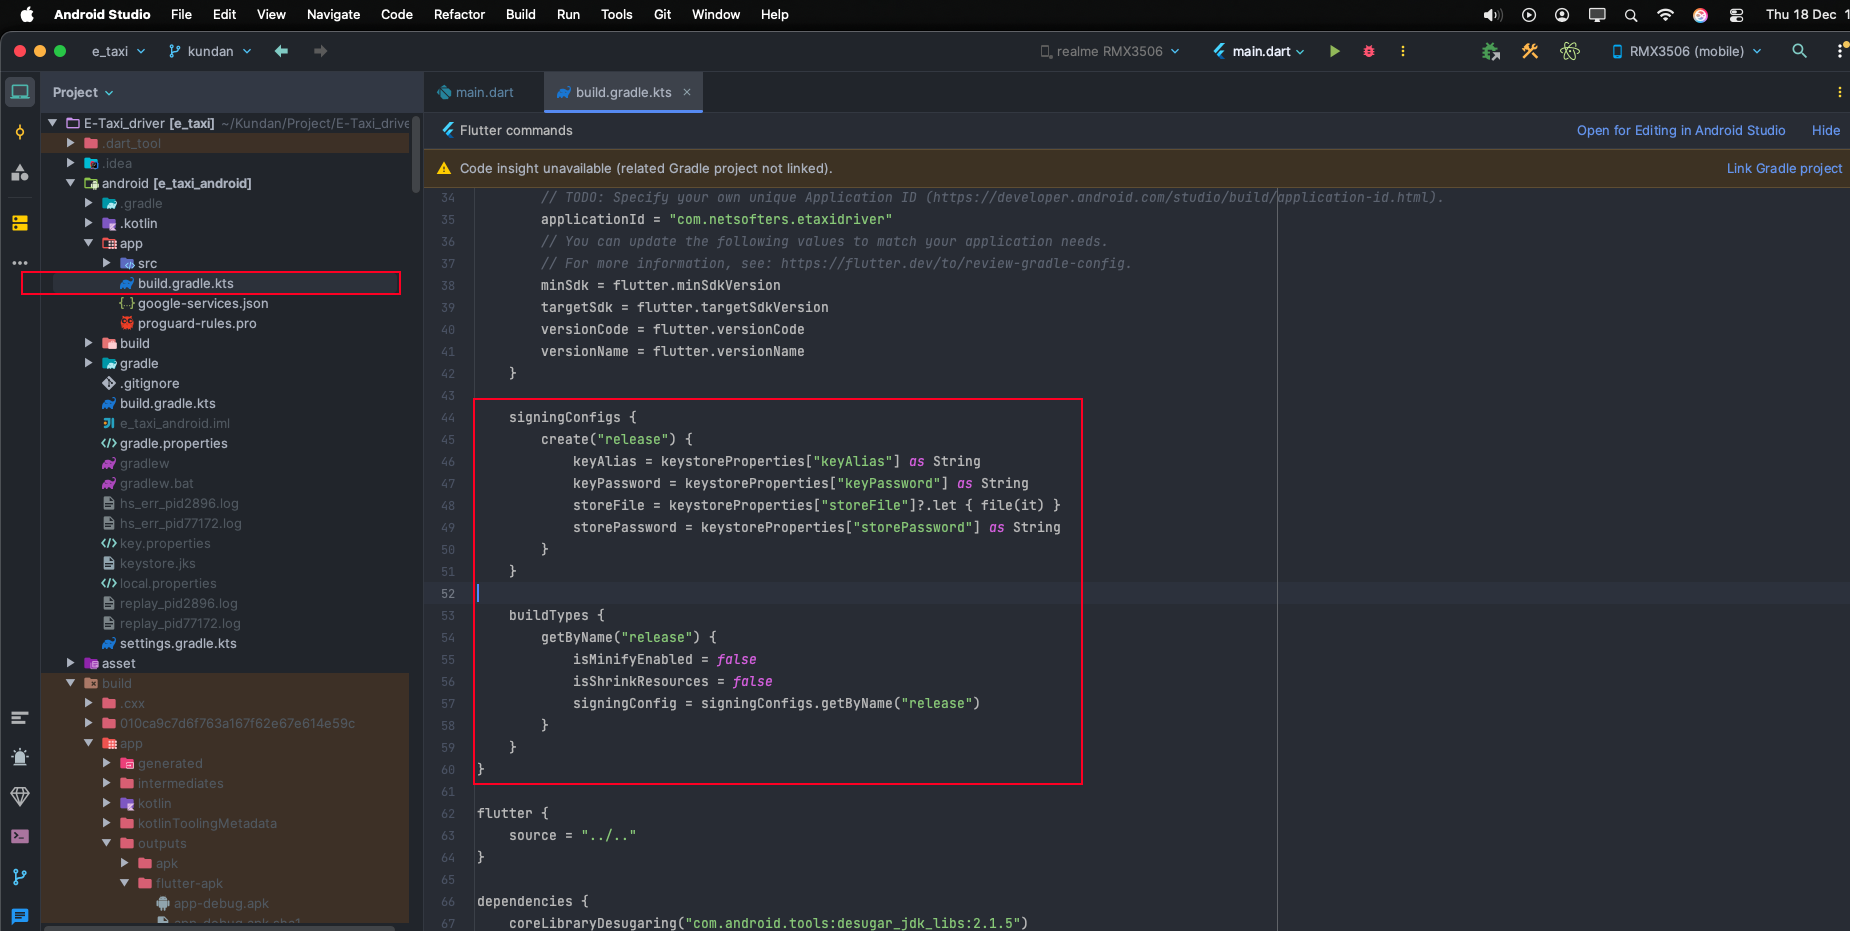Open More tool windows ellipsis in sidebar

pos(20,262)
